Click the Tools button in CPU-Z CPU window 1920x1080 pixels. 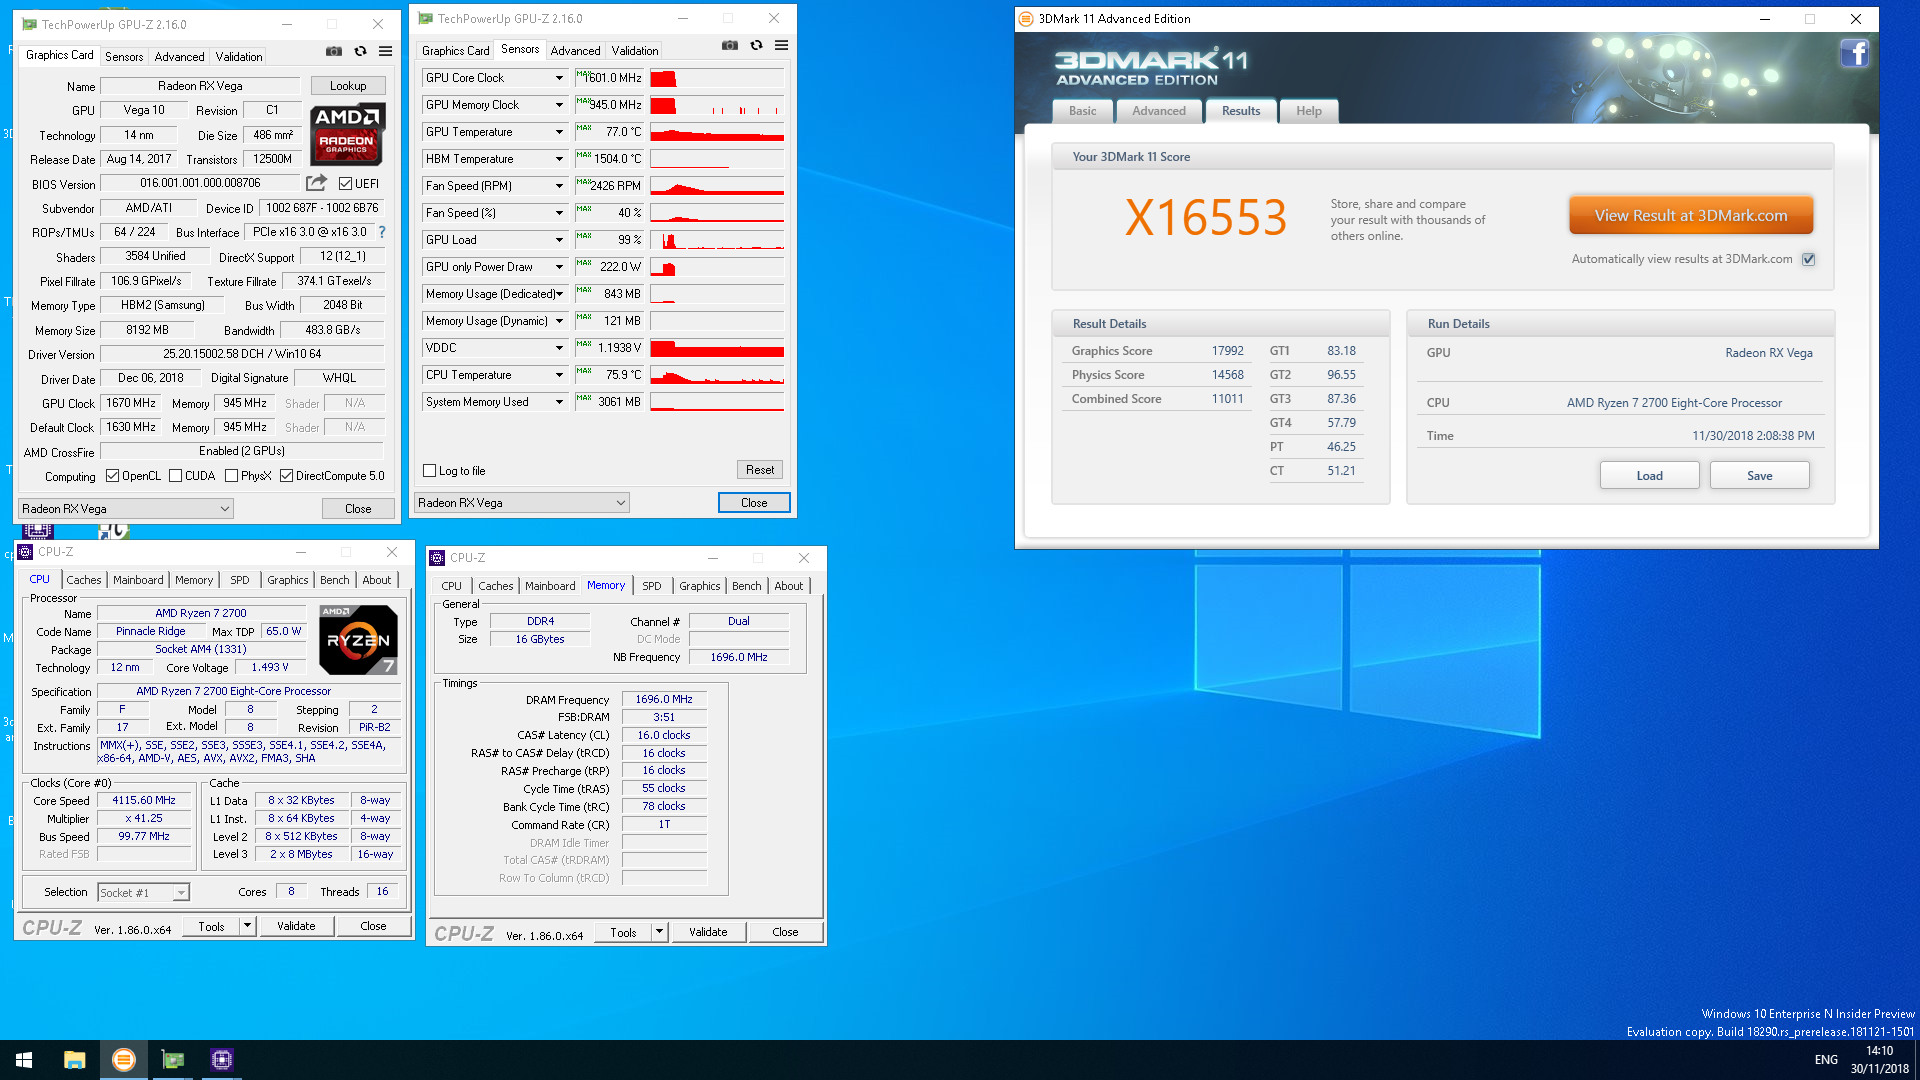[x=211, y=927]
